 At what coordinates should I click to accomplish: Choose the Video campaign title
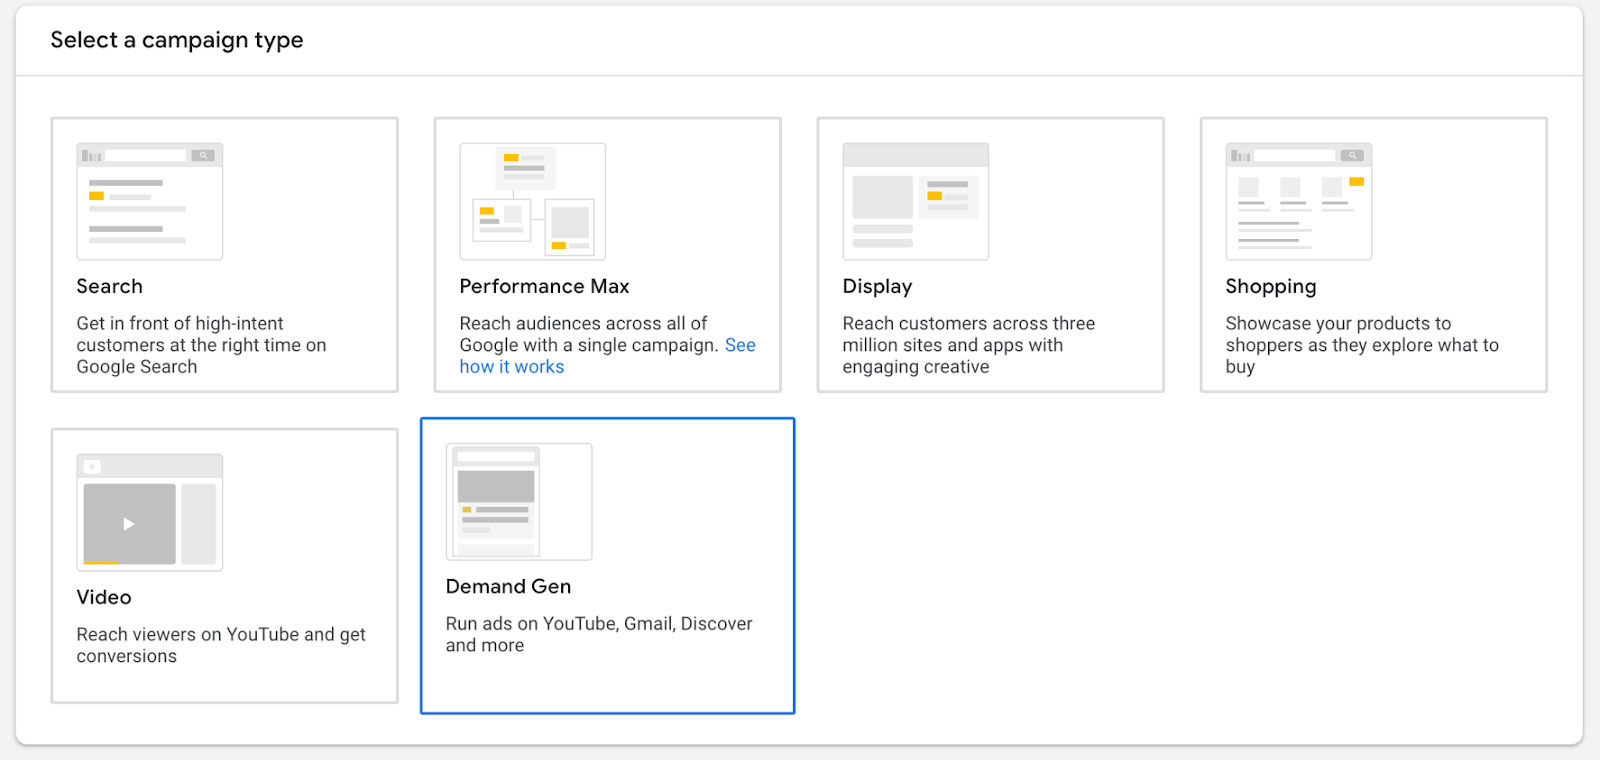tap(104, 597)
